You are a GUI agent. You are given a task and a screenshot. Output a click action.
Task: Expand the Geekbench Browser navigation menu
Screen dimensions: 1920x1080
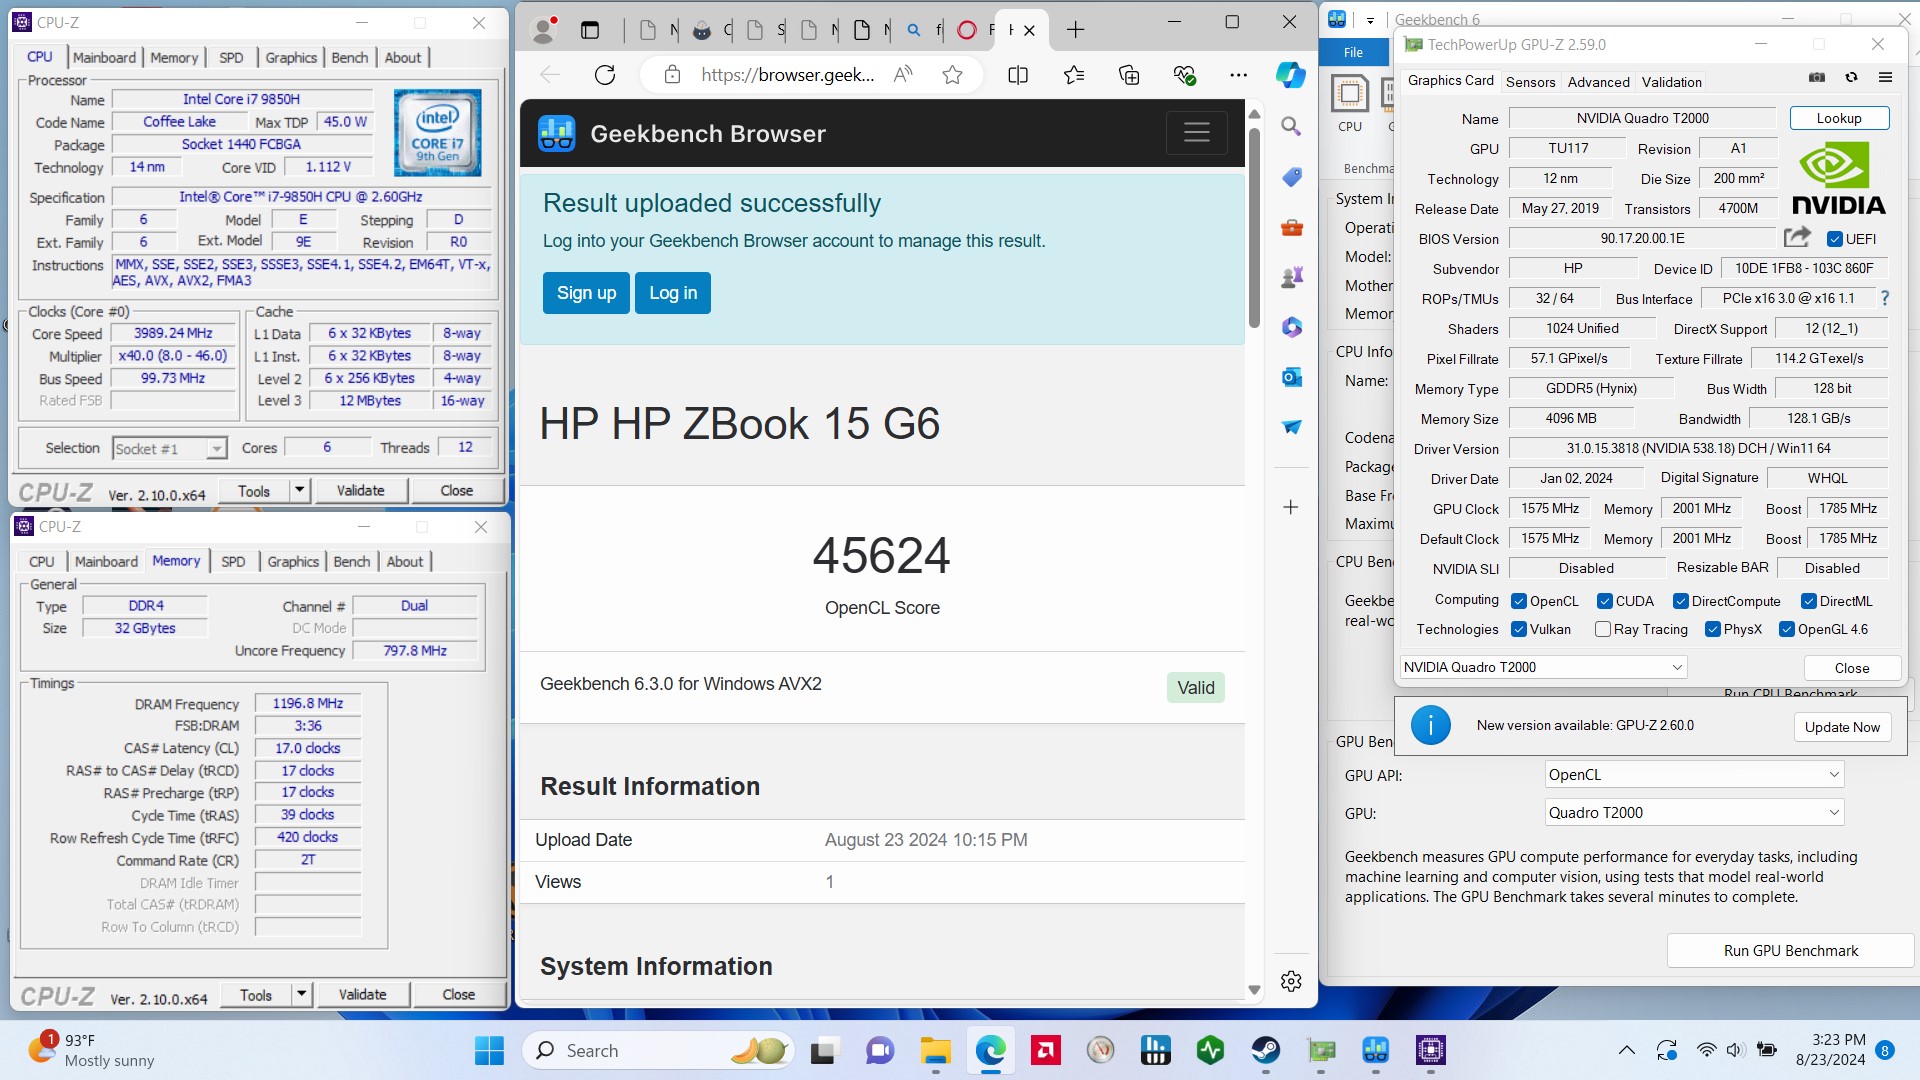tap(1196, 132)
